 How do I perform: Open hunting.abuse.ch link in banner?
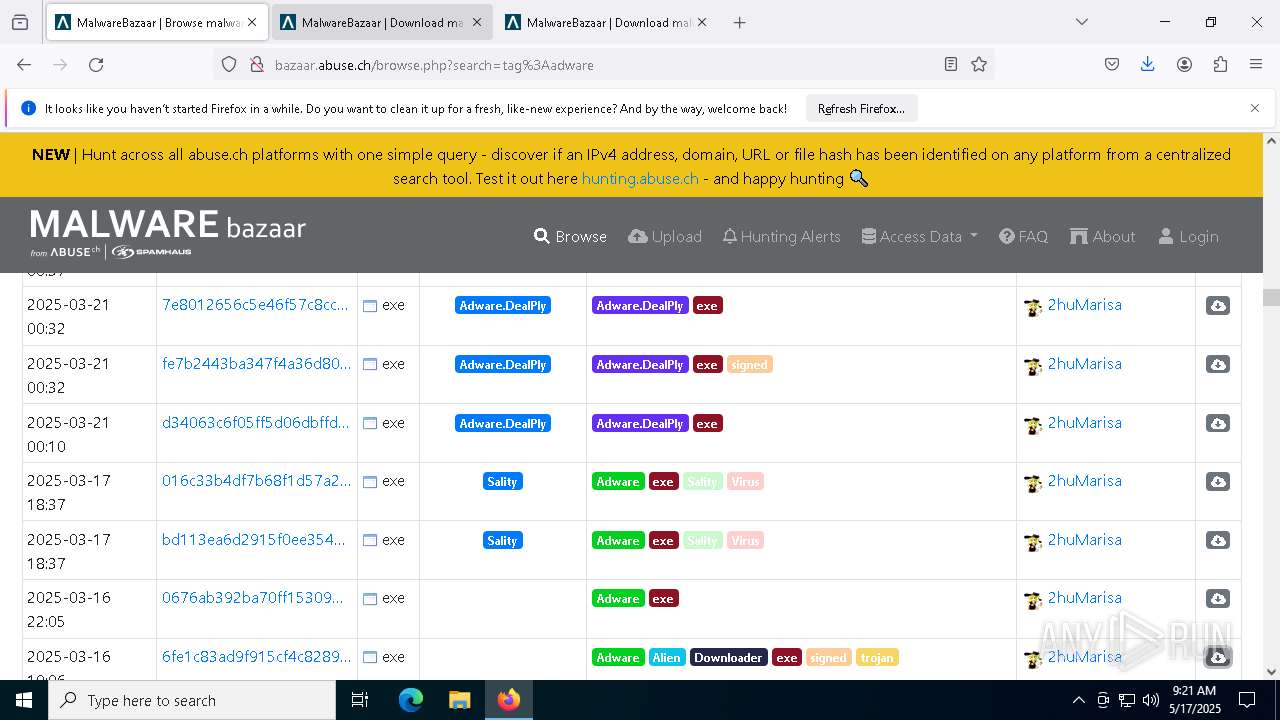640,178
